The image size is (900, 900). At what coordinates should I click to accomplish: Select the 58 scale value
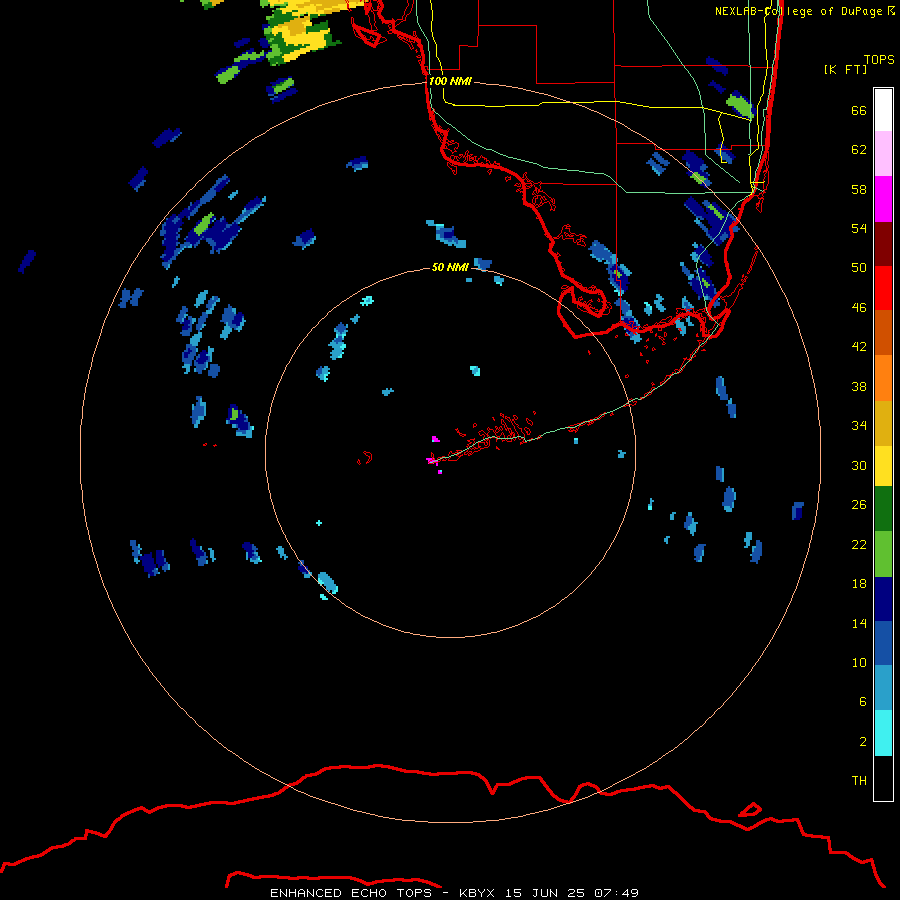click(x=859, y=189)
